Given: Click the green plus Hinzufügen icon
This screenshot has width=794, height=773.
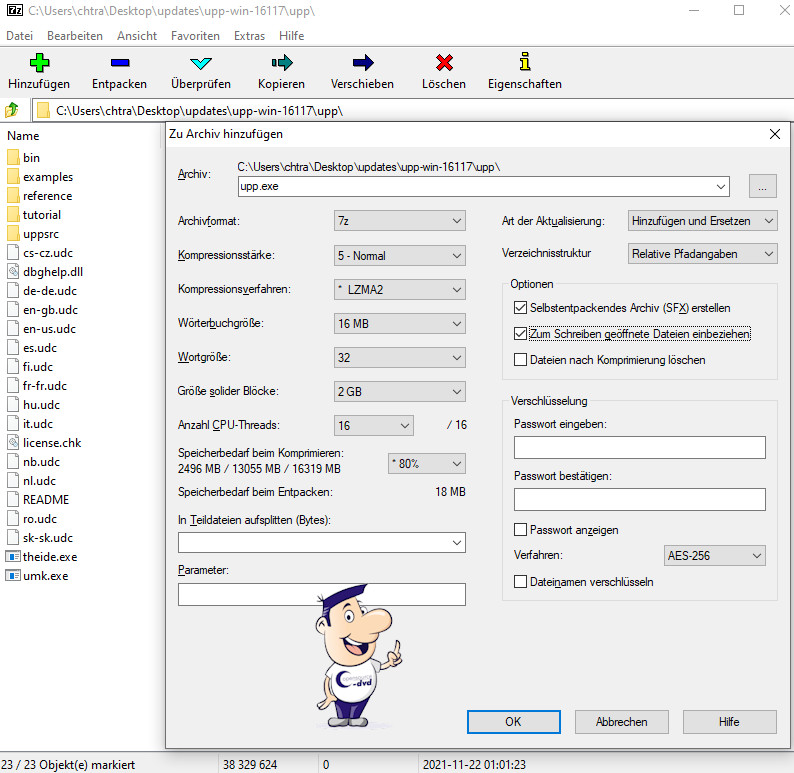Looking at the screenshot, I should pyautogui.click(x=39, y=63).
